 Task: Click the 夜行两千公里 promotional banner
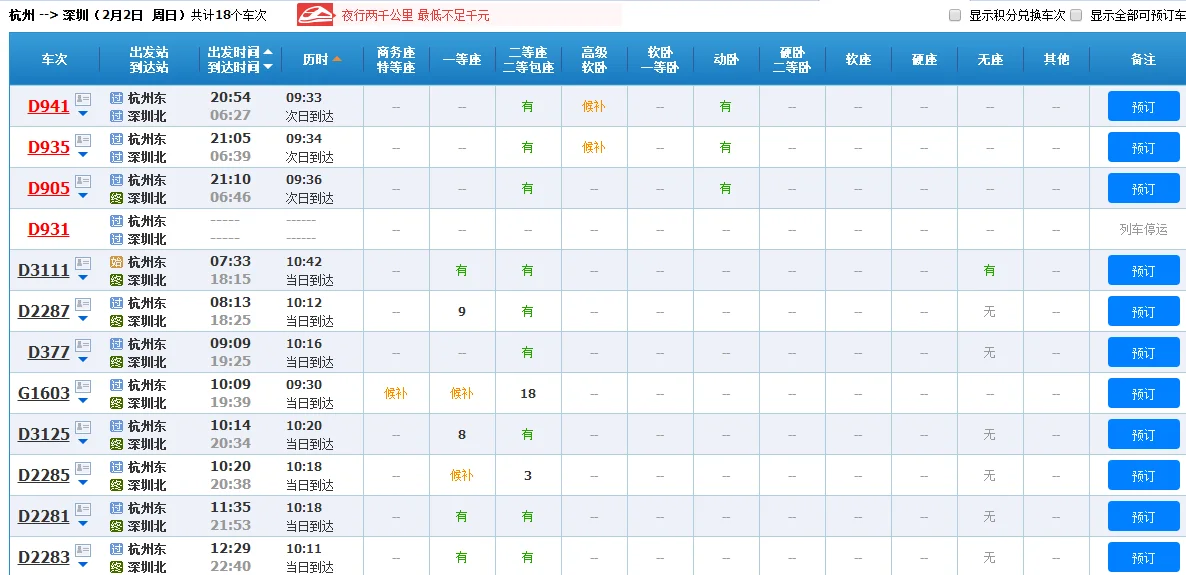click(459, 14)
